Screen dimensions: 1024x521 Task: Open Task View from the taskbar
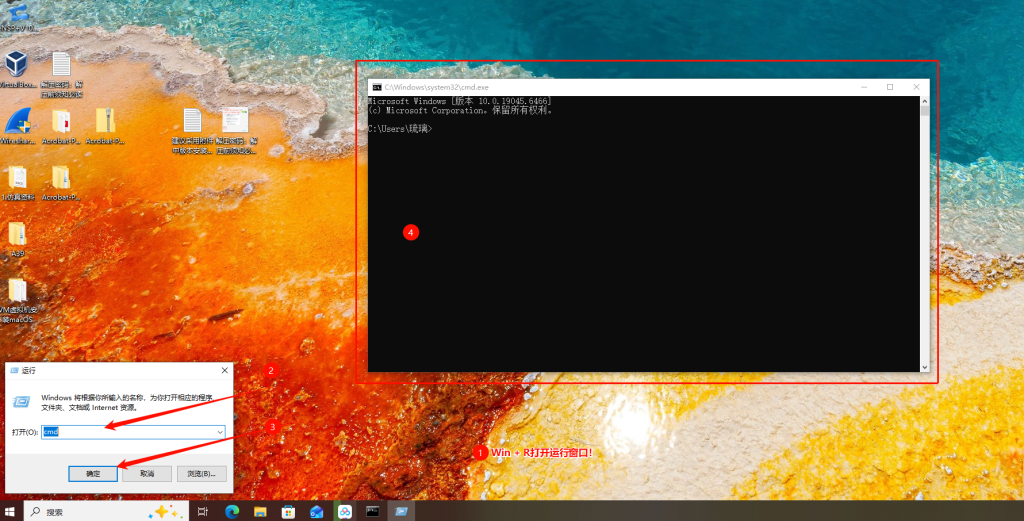click(202, 511)
